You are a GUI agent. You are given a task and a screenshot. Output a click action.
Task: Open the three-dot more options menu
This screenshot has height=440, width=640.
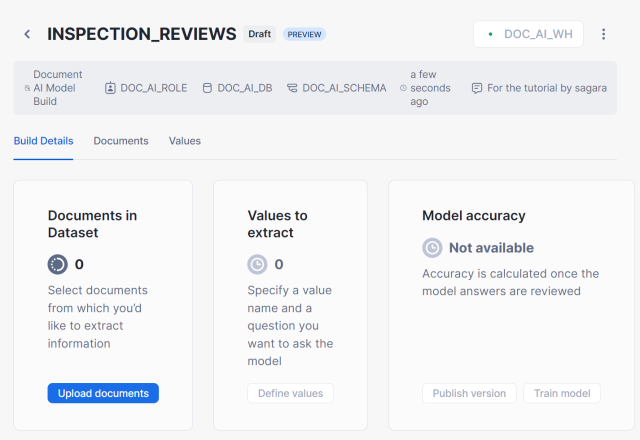(603, 34)
